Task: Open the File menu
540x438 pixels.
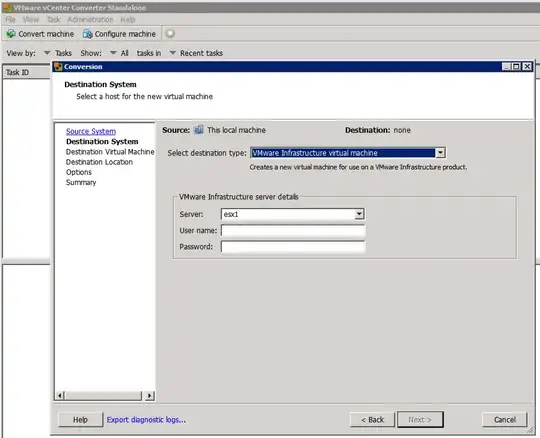Action: tap(10, 20)
